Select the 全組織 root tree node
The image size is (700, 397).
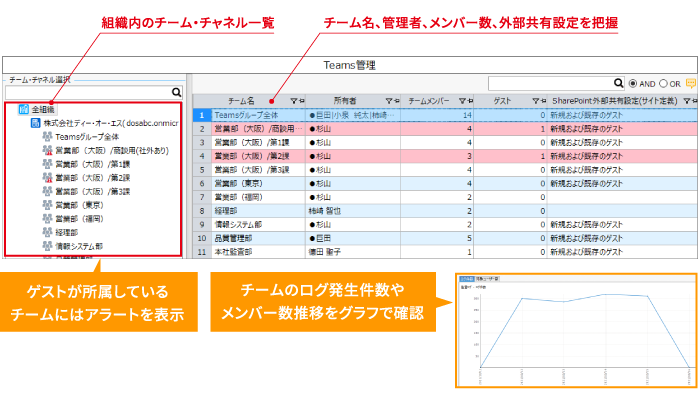[37, 109]
